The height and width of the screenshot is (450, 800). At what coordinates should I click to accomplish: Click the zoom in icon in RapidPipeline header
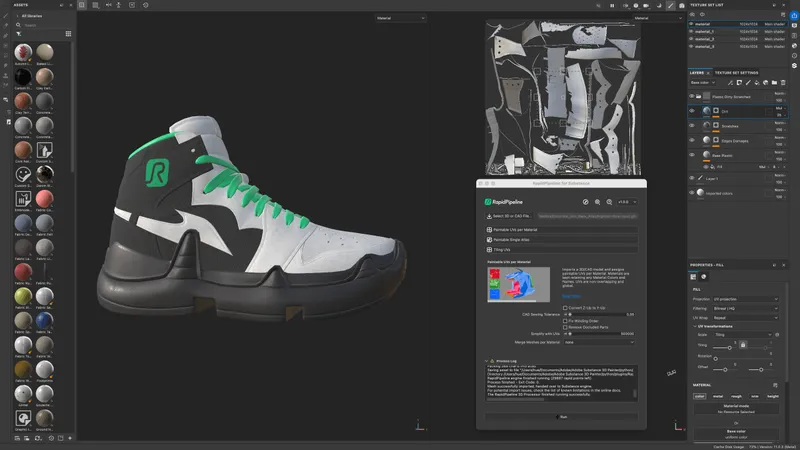point(596,201)
